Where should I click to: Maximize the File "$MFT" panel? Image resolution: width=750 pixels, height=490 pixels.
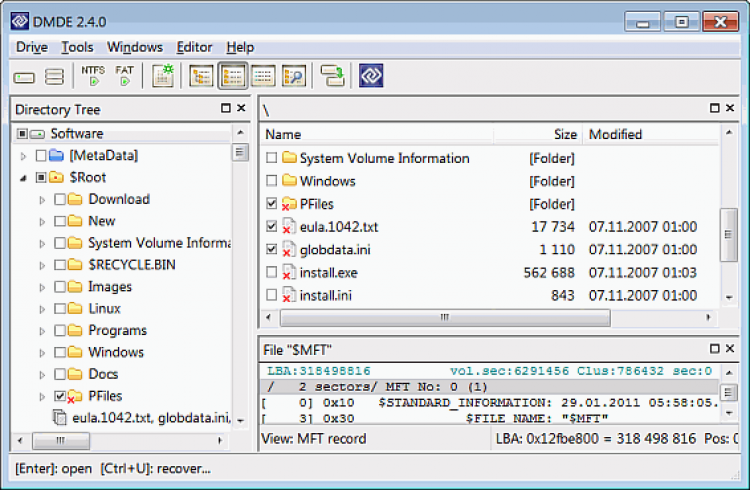[715, 349]
